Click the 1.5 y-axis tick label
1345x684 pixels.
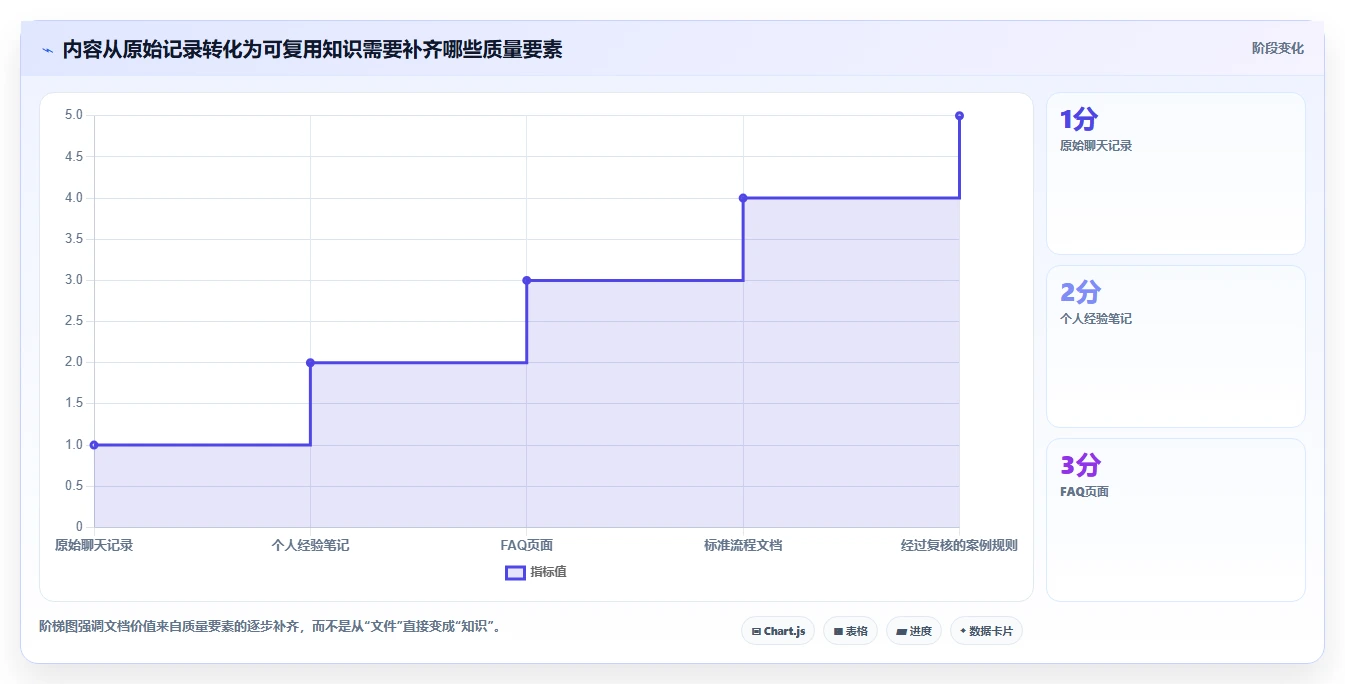[x=74, y=404]
